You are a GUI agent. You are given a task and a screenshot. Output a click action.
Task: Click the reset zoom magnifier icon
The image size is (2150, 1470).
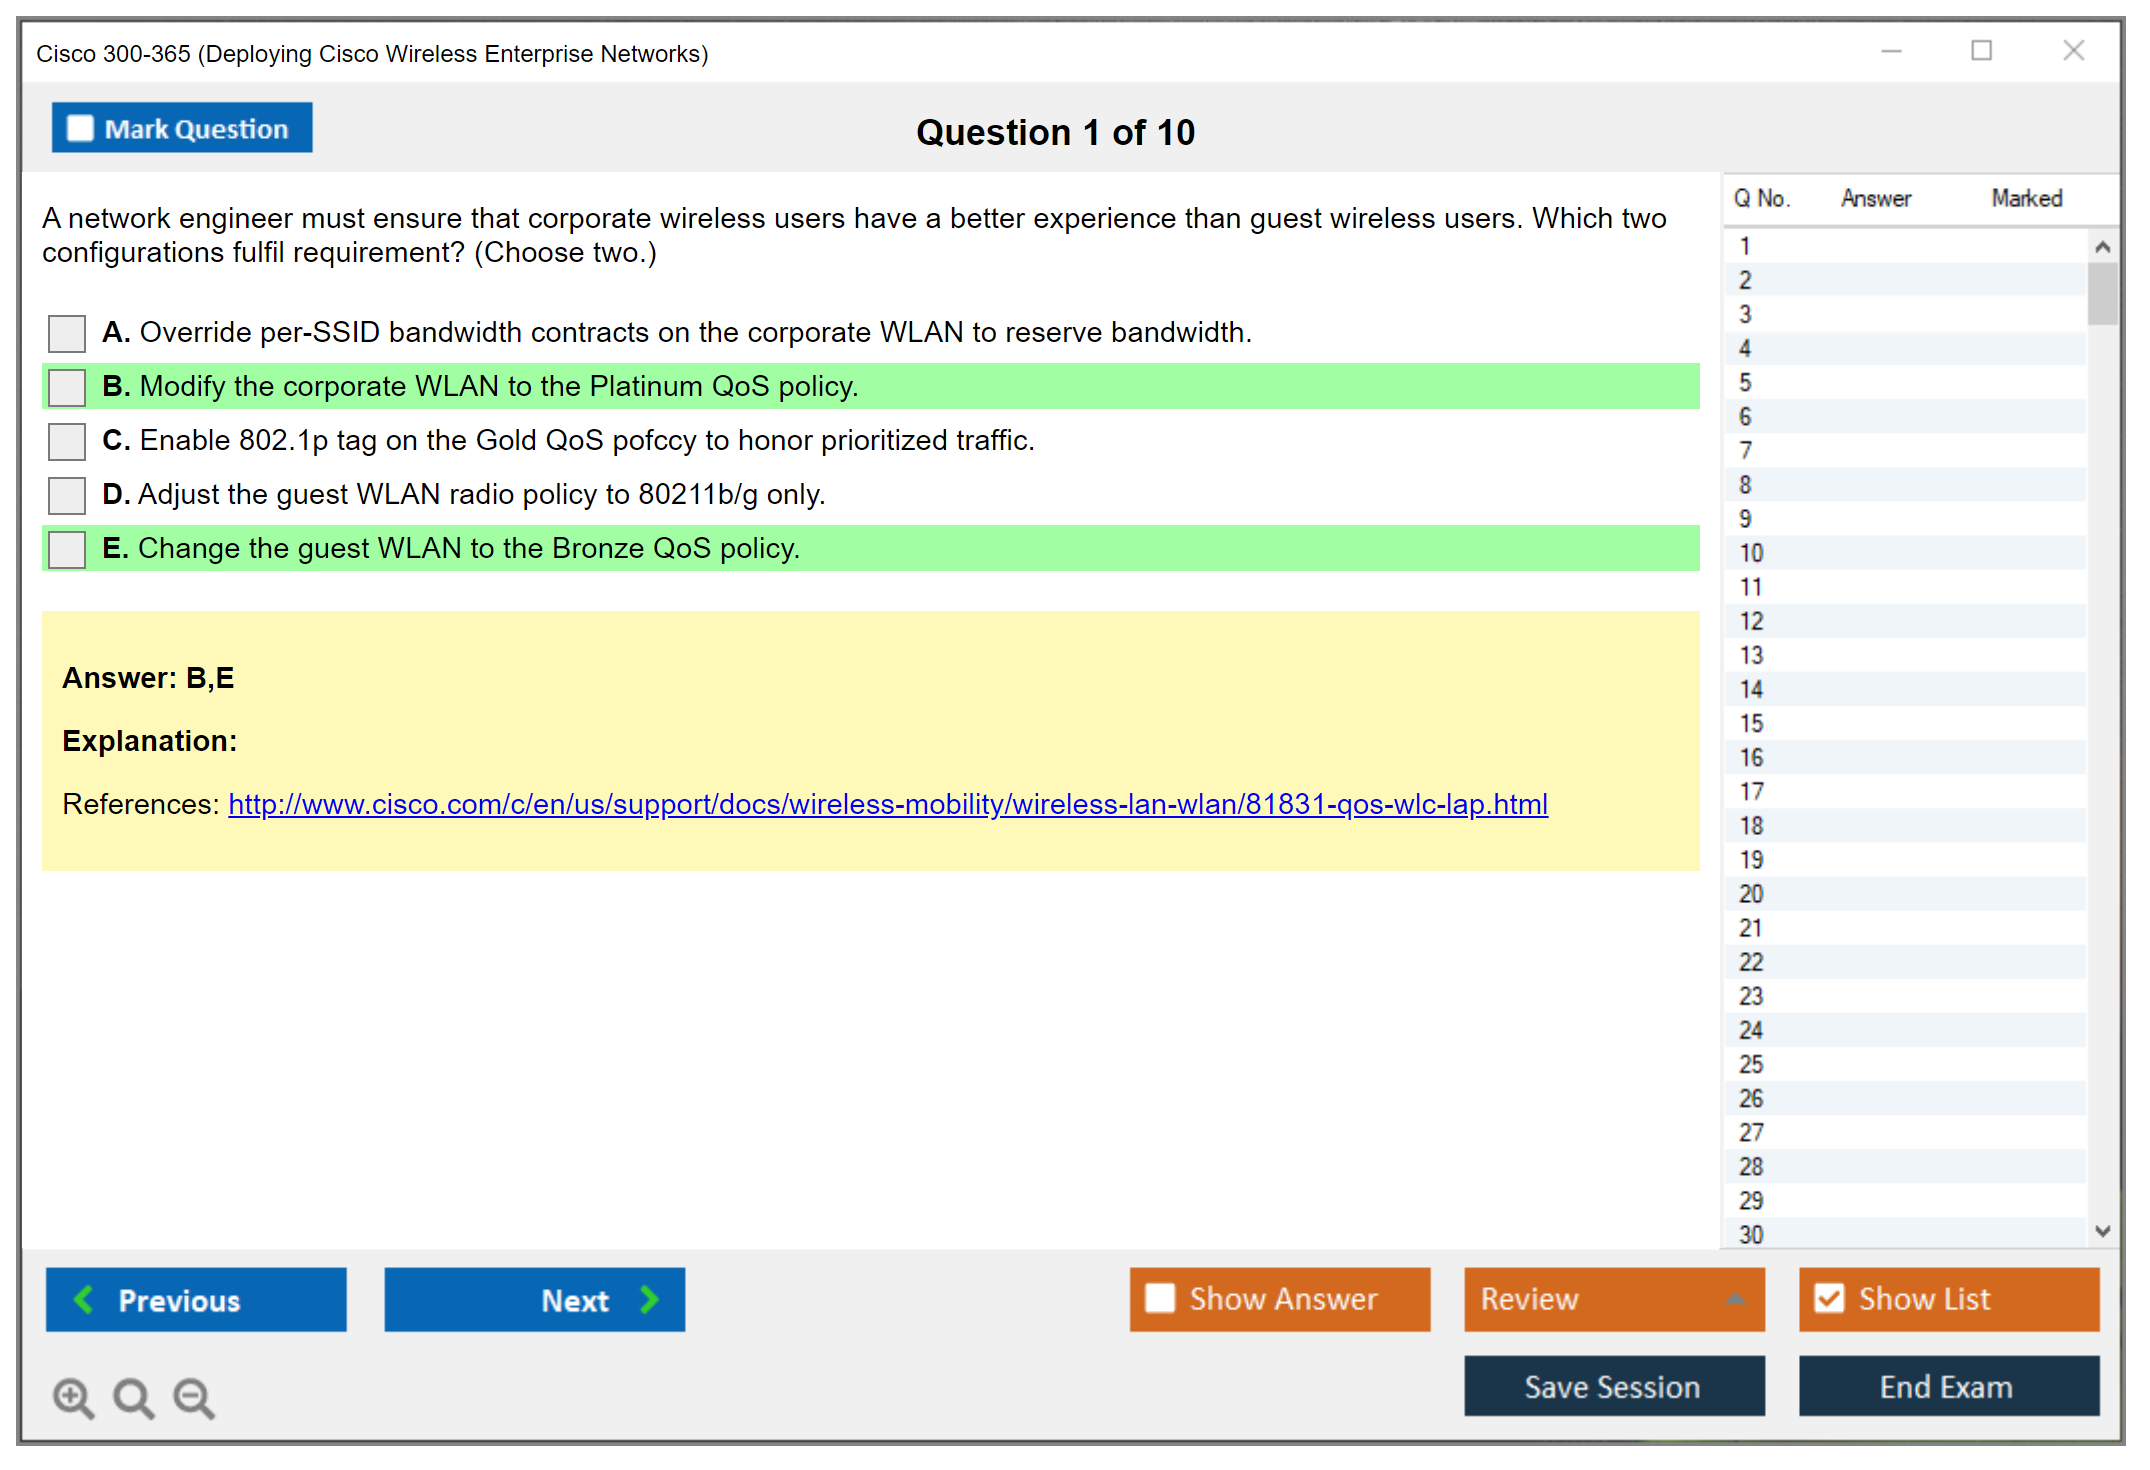pos(132,1397)
